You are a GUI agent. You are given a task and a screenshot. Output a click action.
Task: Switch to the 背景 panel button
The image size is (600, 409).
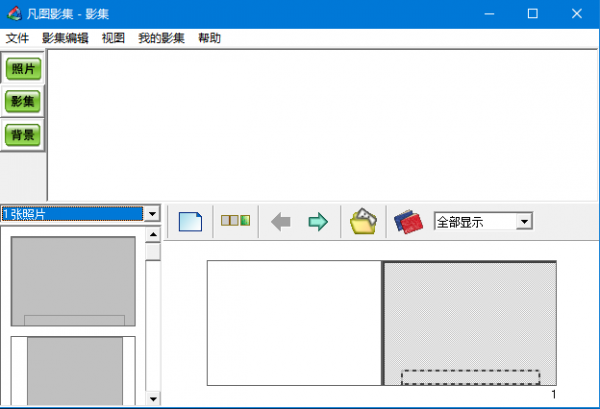tap(23, 135)
